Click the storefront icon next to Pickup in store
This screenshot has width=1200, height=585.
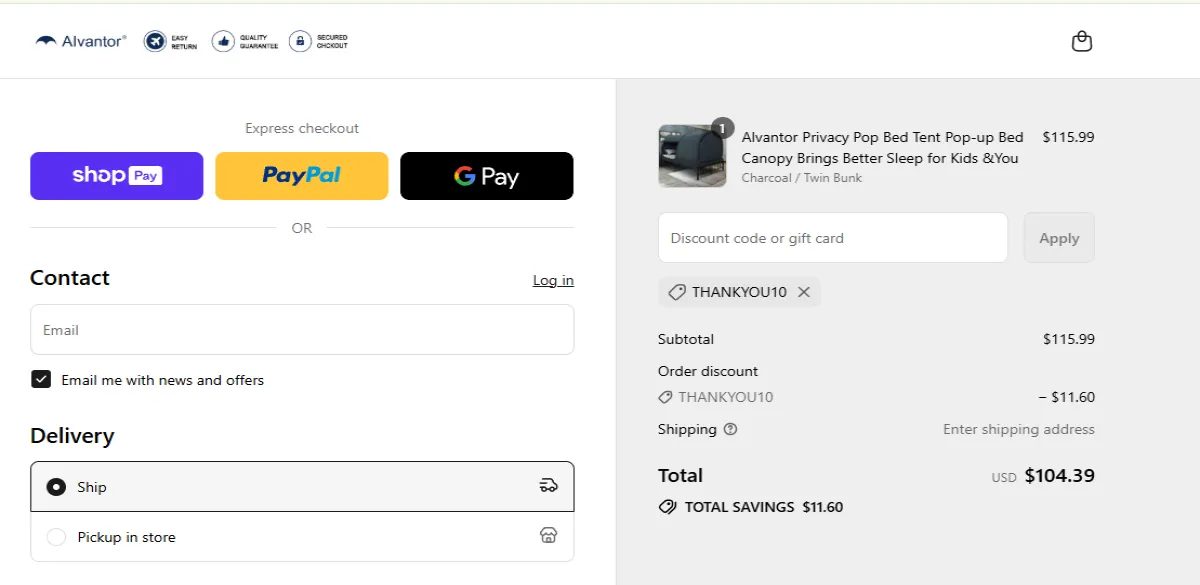tap(548, 536)
